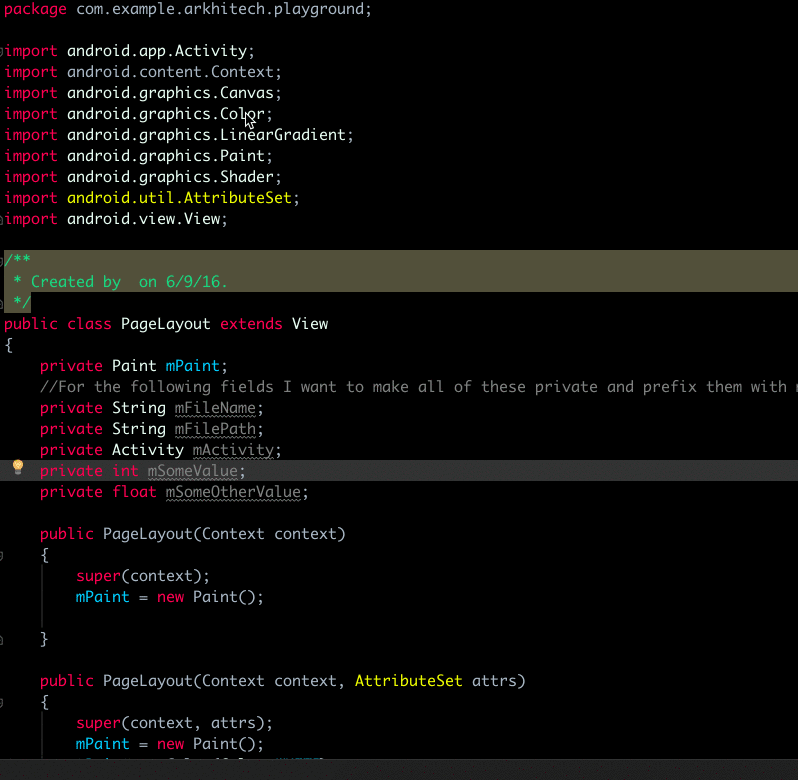Click mPaint in the private Paint field
The height and width of the screenshot is (780, 798).
click(x=193, y=366)
